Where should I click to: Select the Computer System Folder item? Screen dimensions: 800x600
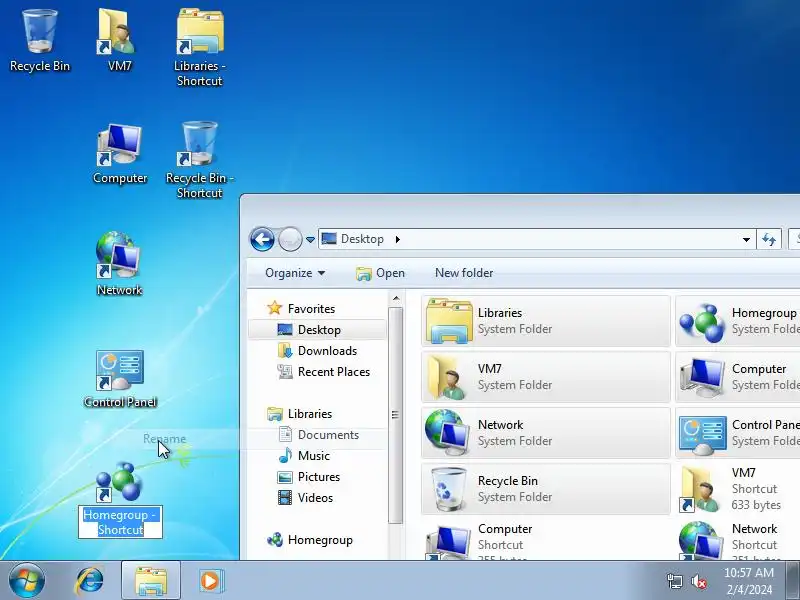click(x=738, y=377)
